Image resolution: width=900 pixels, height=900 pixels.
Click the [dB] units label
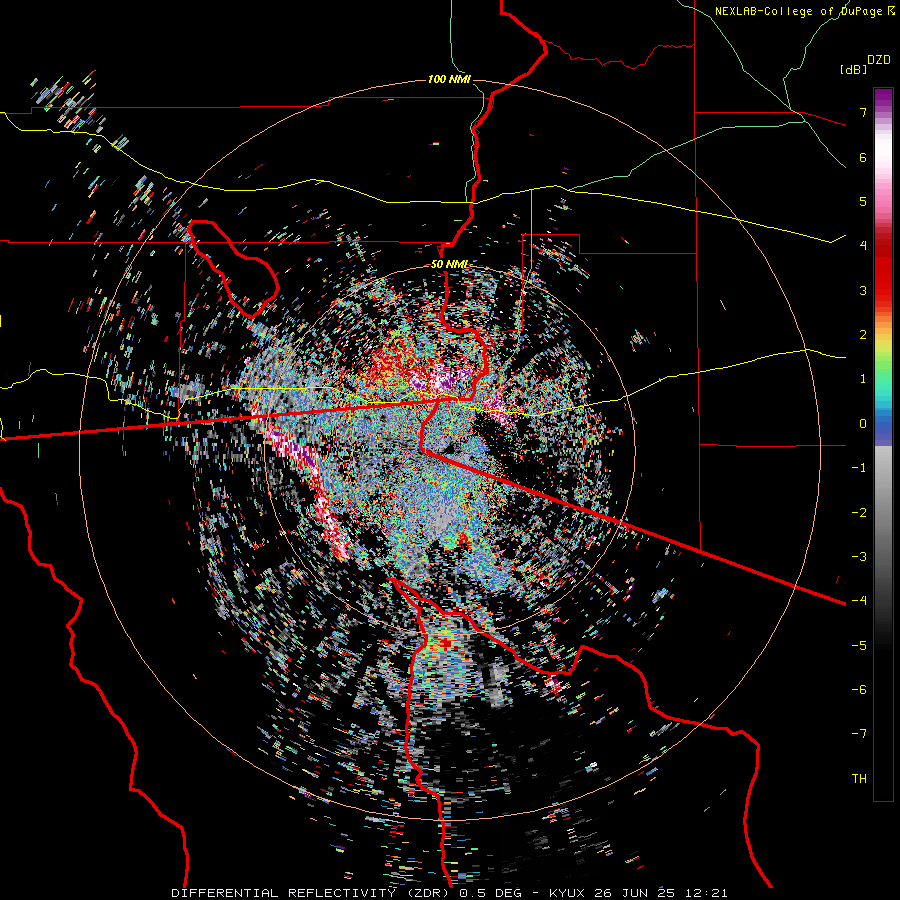pyautogui.click(x=854, y=69)
